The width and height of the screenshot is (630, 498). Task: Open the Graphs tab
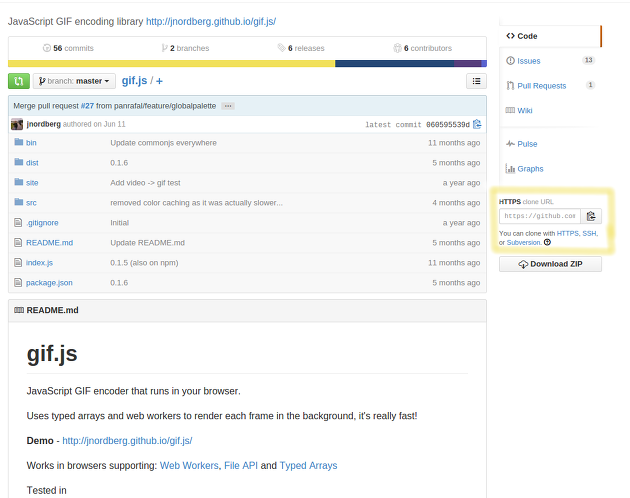point(530,169)
